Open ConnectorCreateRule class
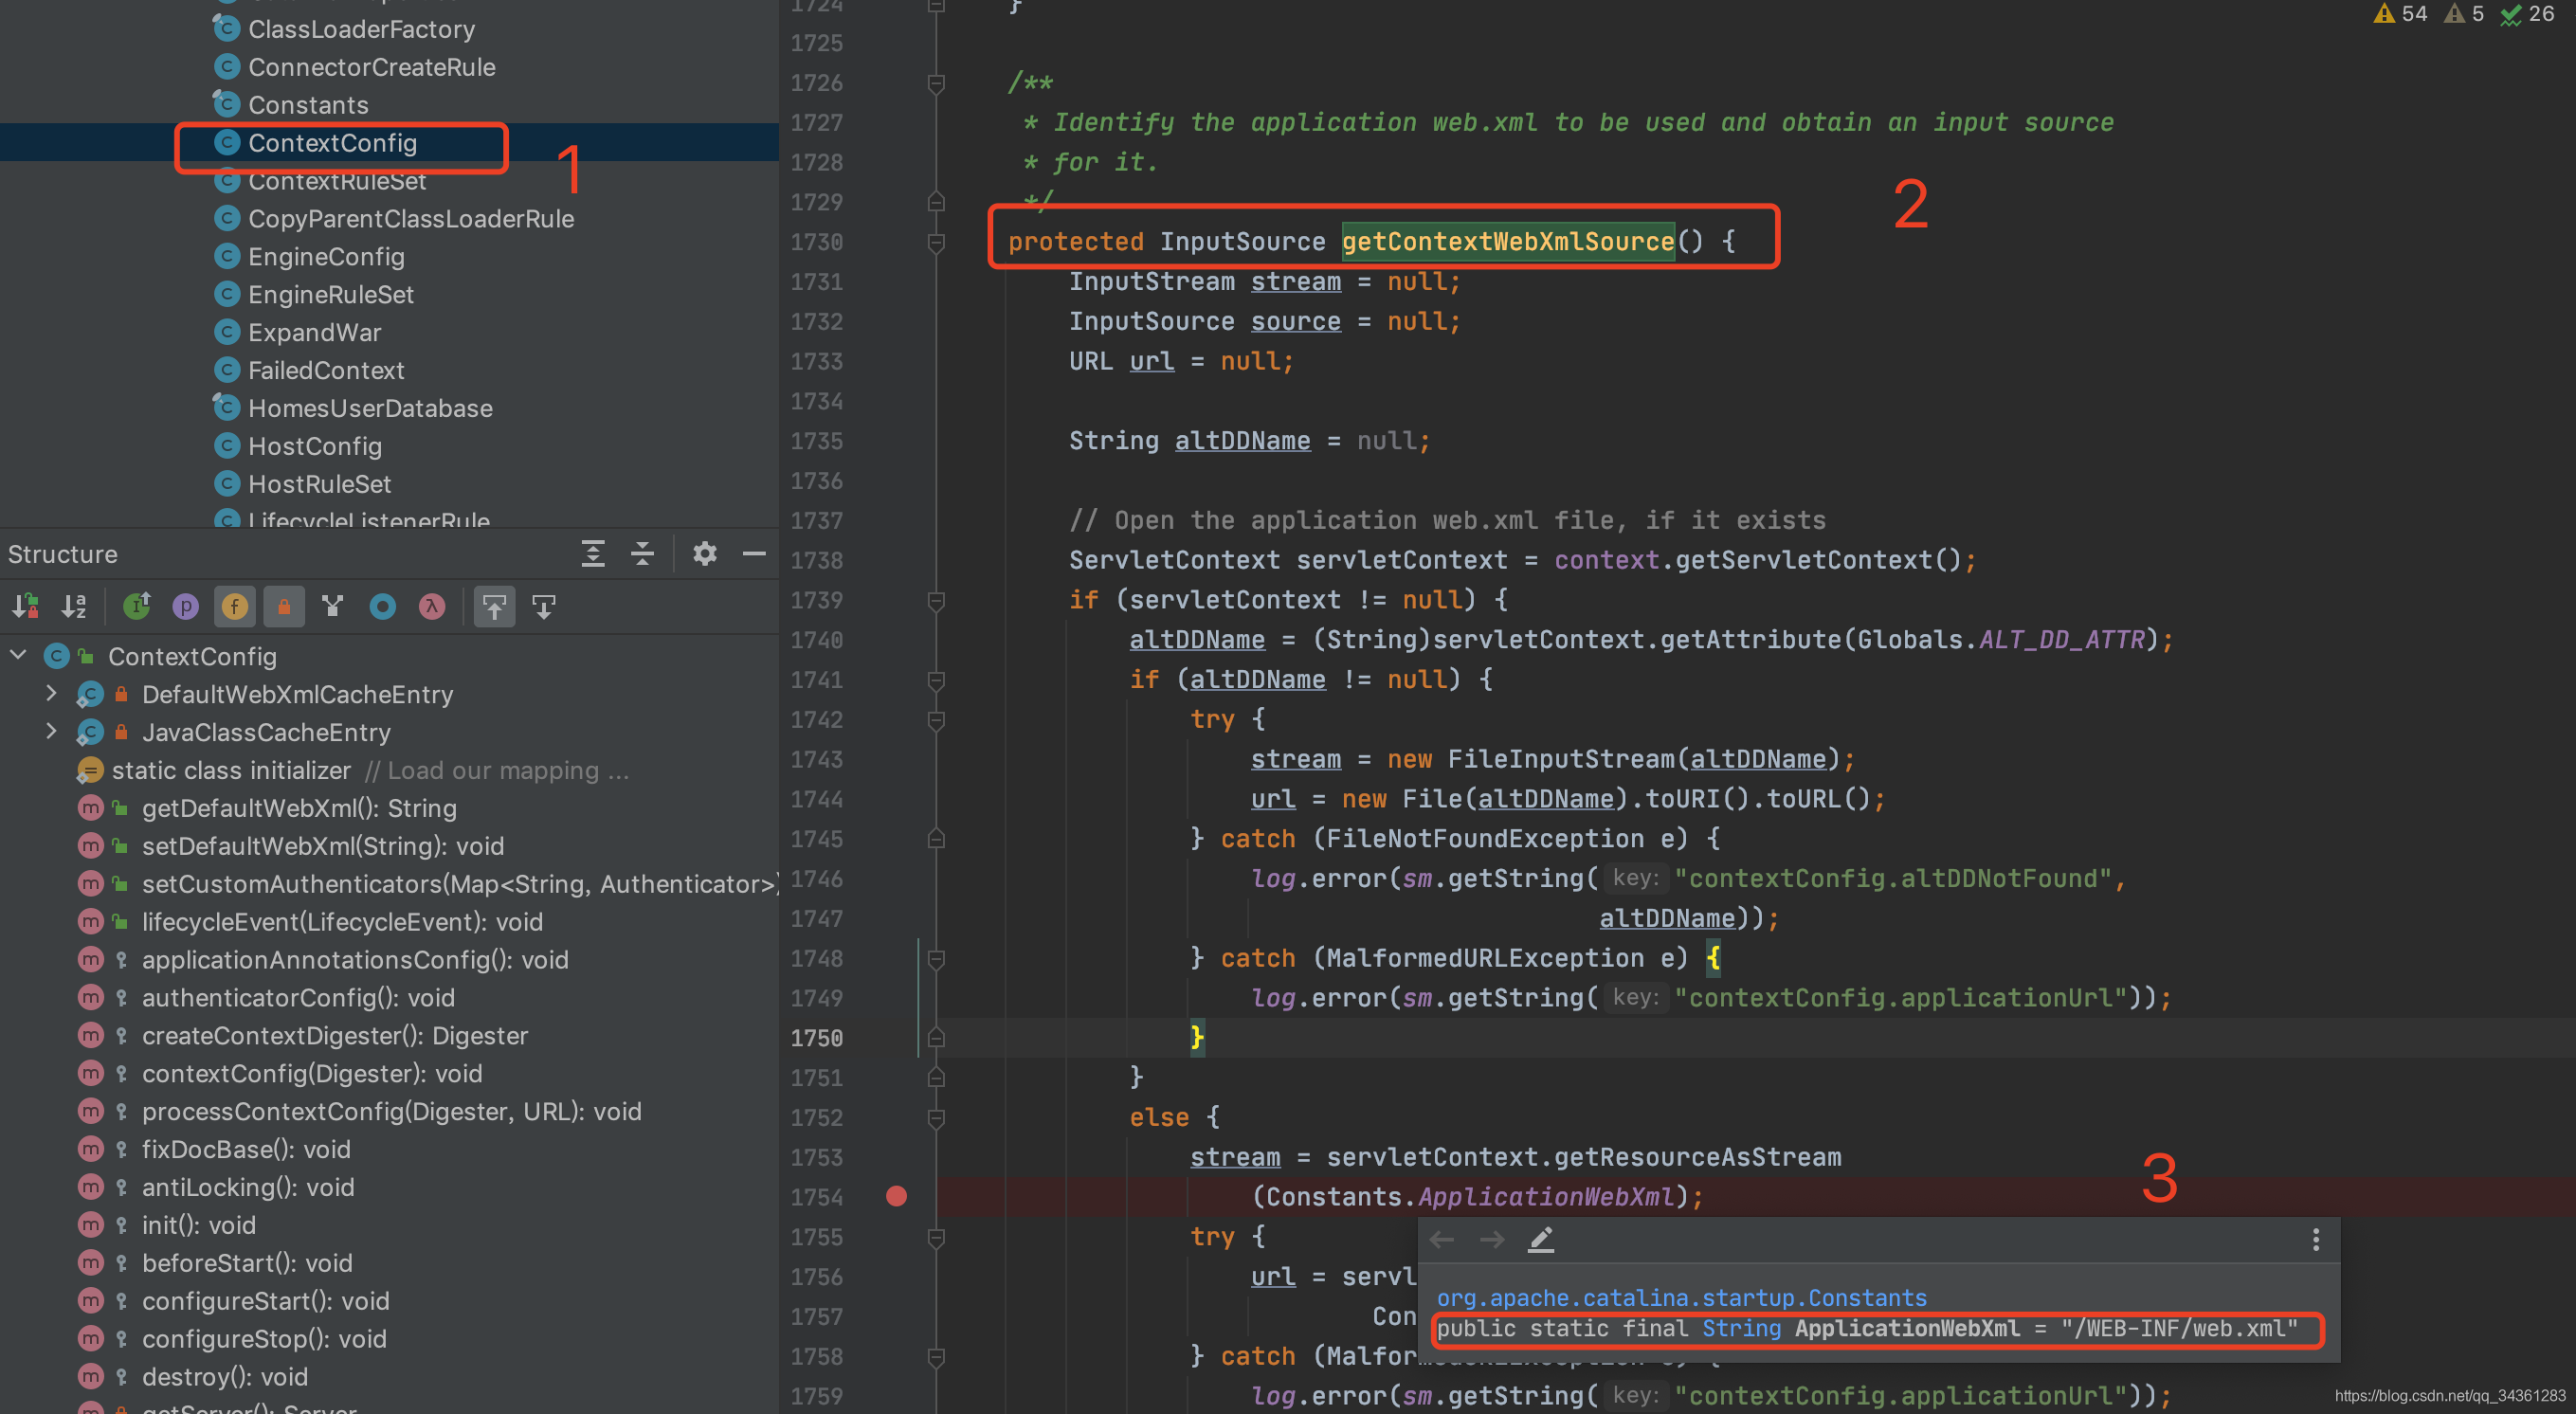The width and height of the screenshot is (2576, 1414). 371,67
